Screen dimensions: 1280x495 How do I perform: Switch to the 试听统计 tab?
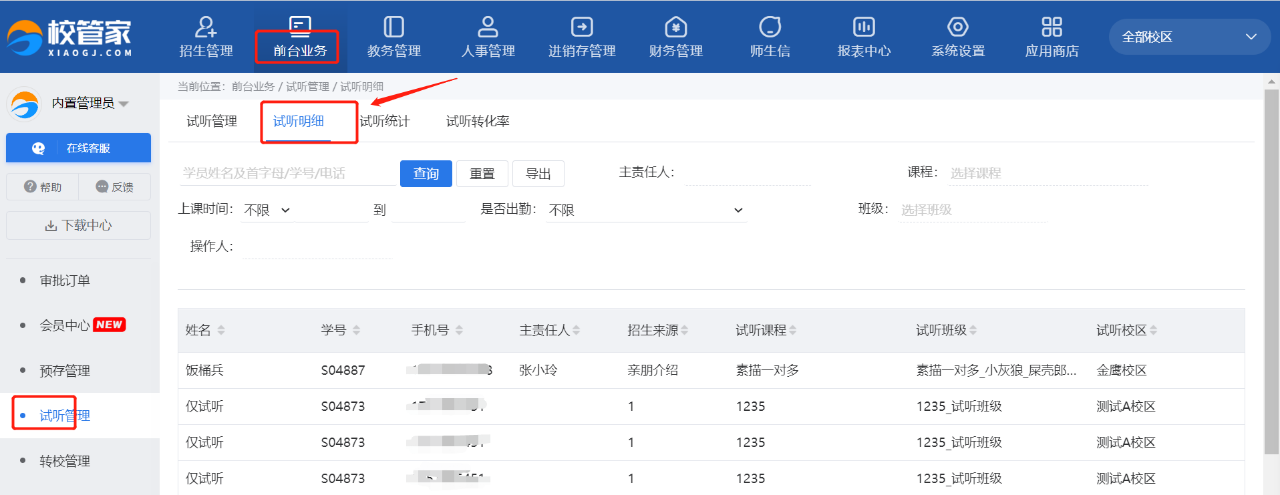(385, 122)
